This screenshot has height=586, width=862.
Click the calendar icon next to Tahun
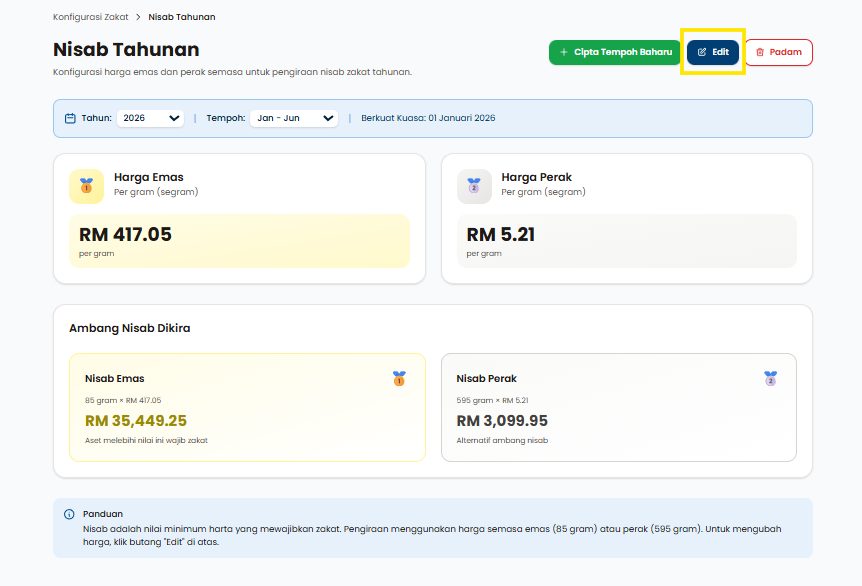coord(70,118)
